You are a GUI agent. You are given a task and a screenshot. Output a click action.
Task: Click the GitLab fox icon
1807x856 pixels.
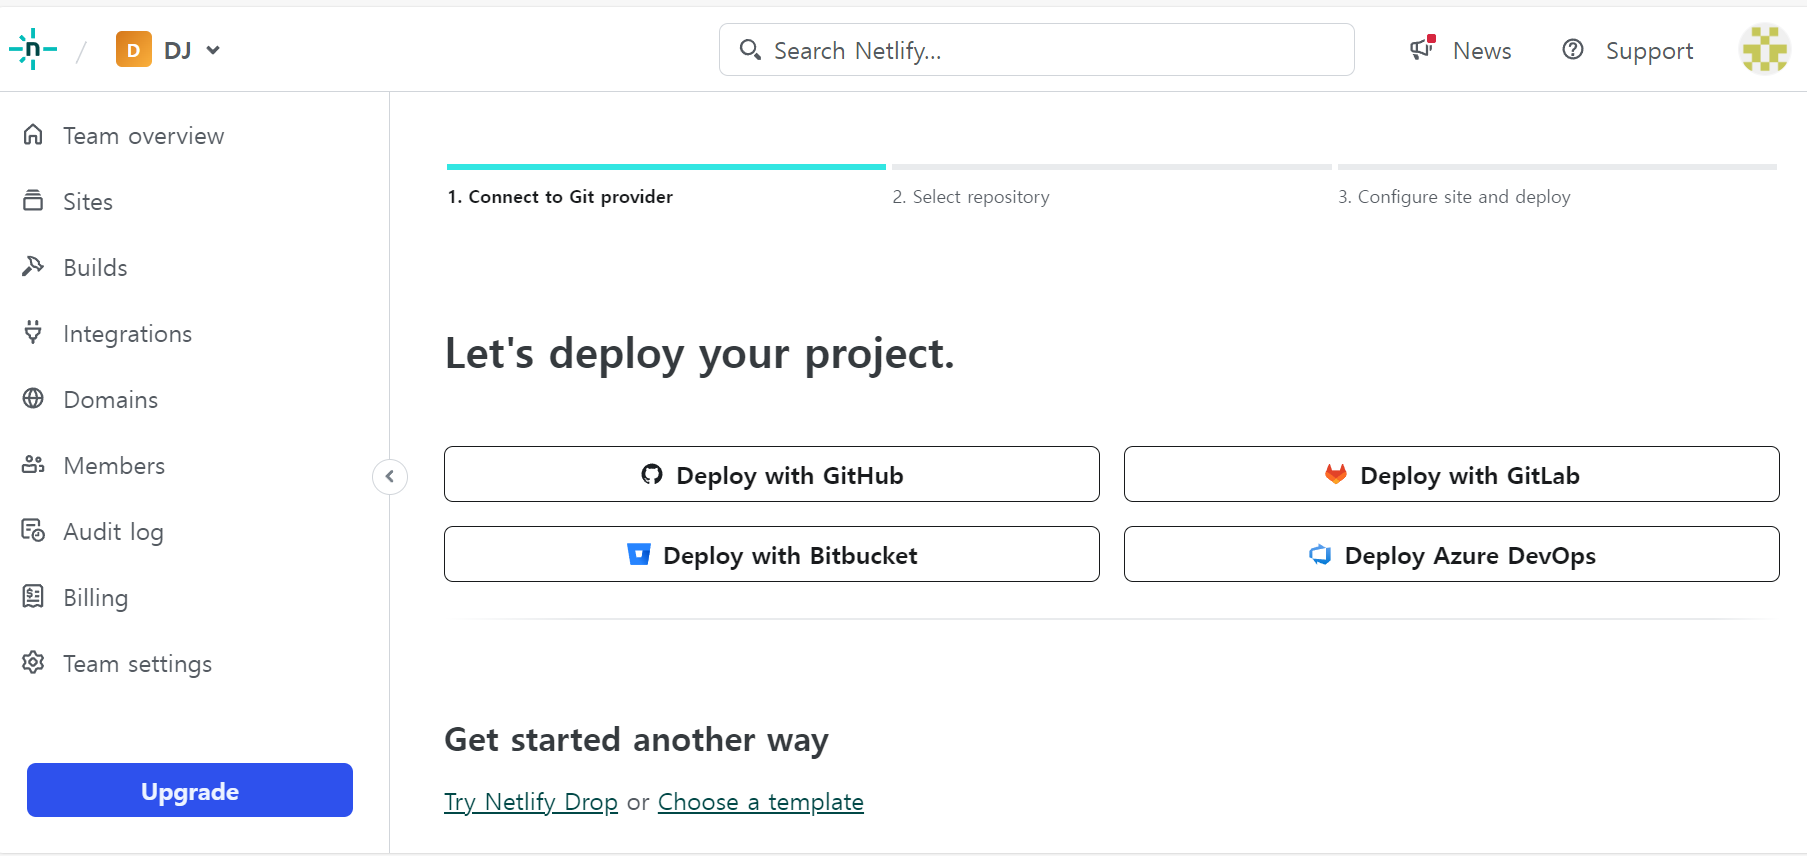pos(1336,474)
